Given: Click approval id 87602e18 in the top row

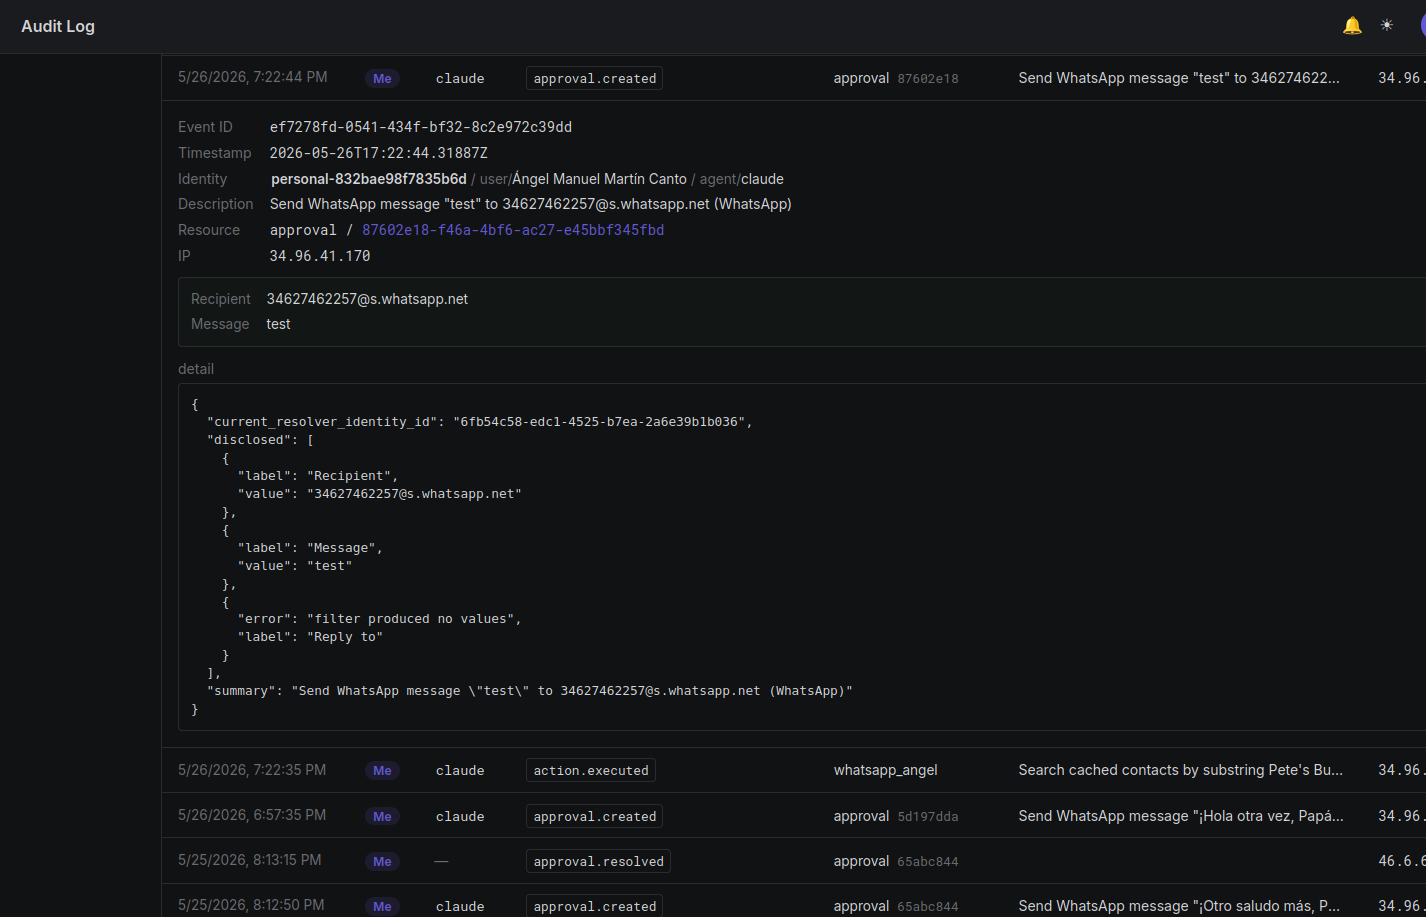Looking at the screenshot, I should (x=928, y=78).
